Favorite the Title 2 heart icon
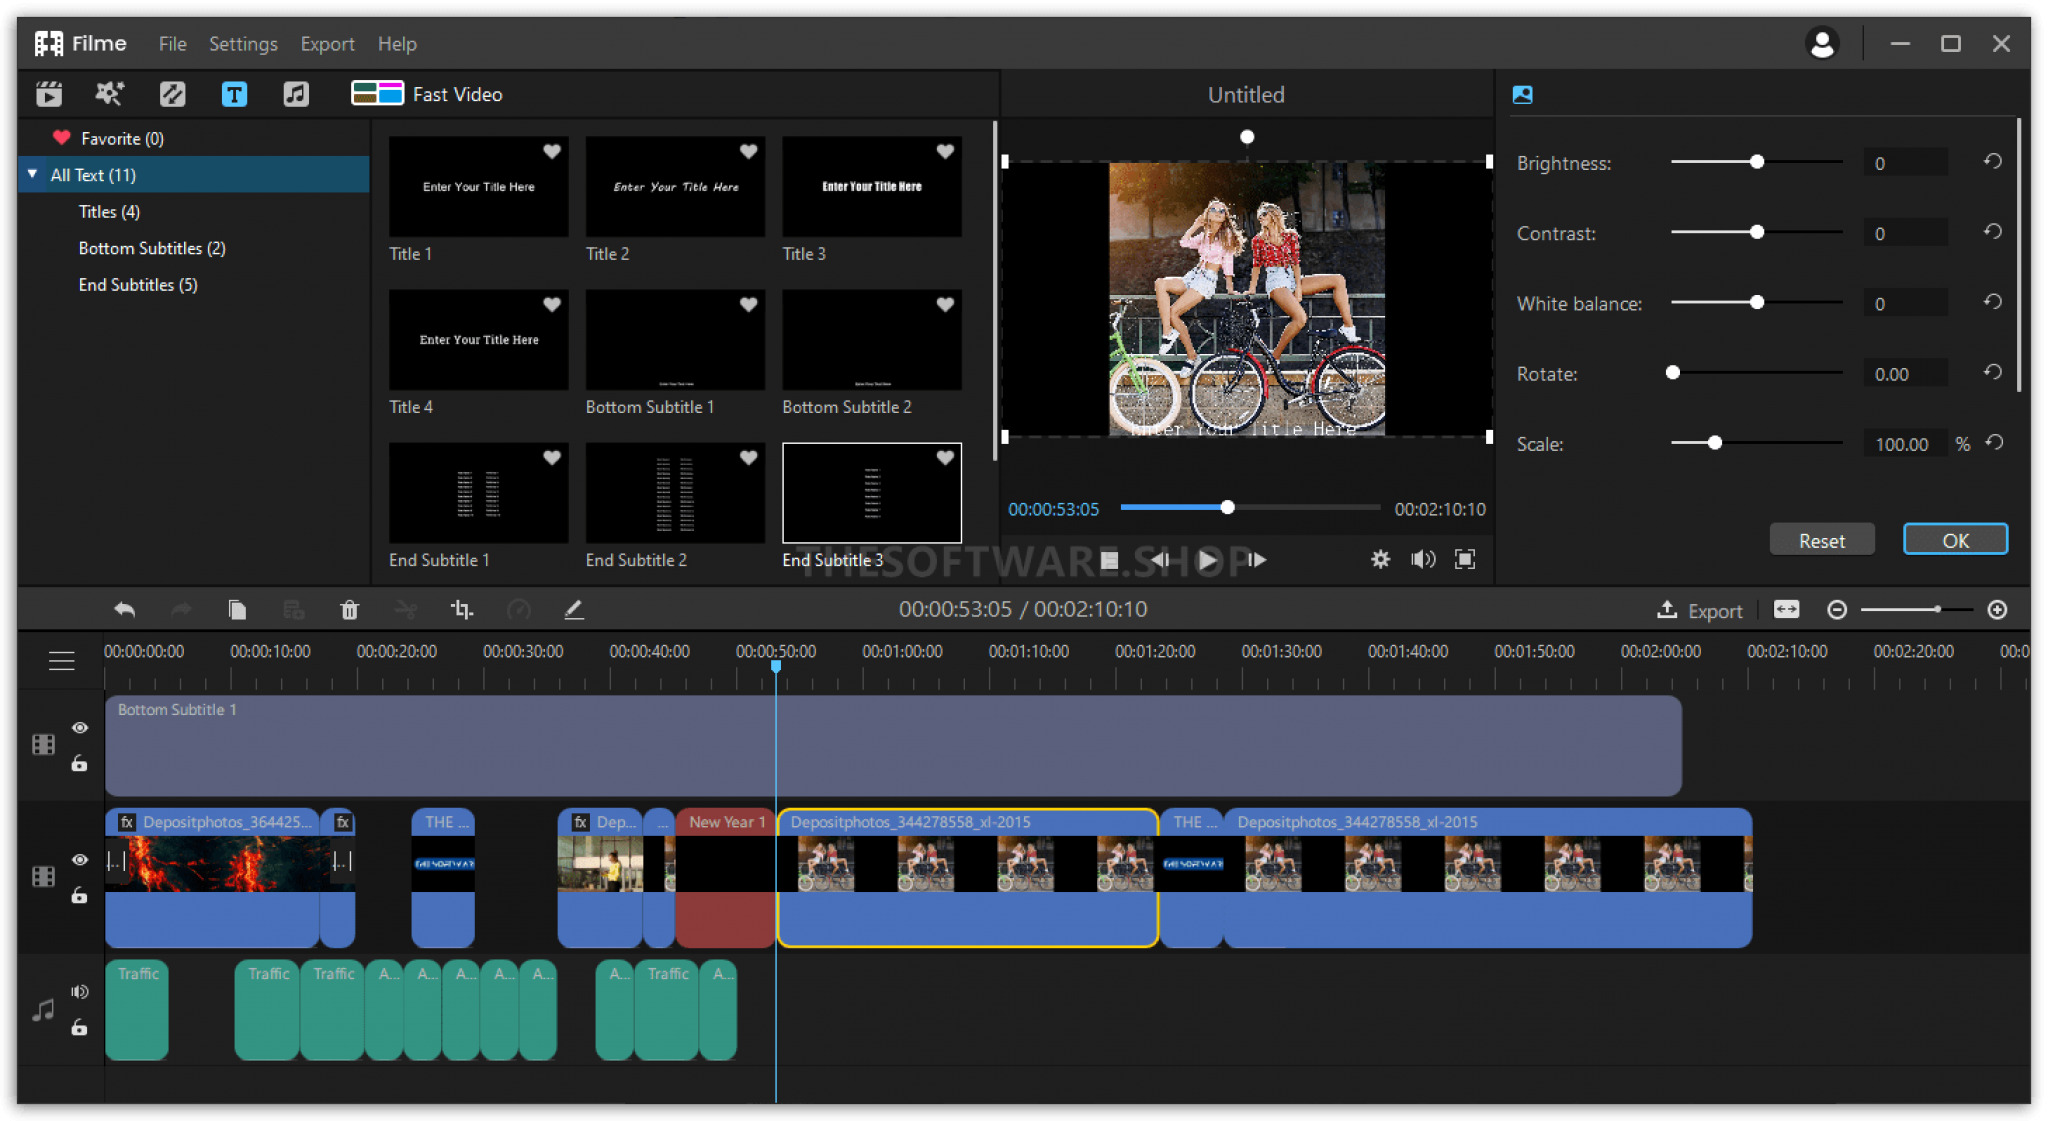 pyautogui.click(x=748, y=152)
